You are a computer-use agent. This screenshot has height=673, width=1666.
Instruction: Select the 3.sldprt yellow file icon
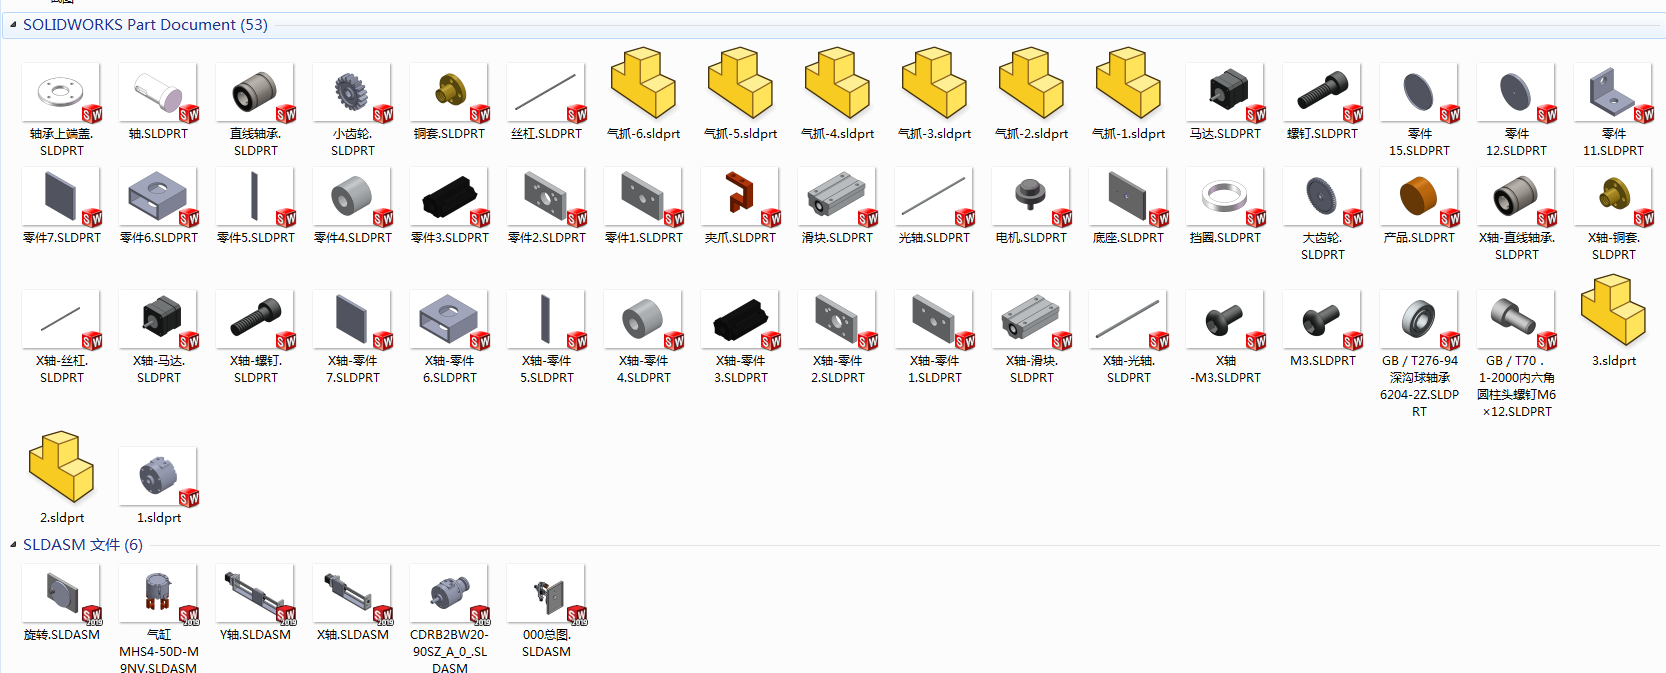click(1614, 311)
